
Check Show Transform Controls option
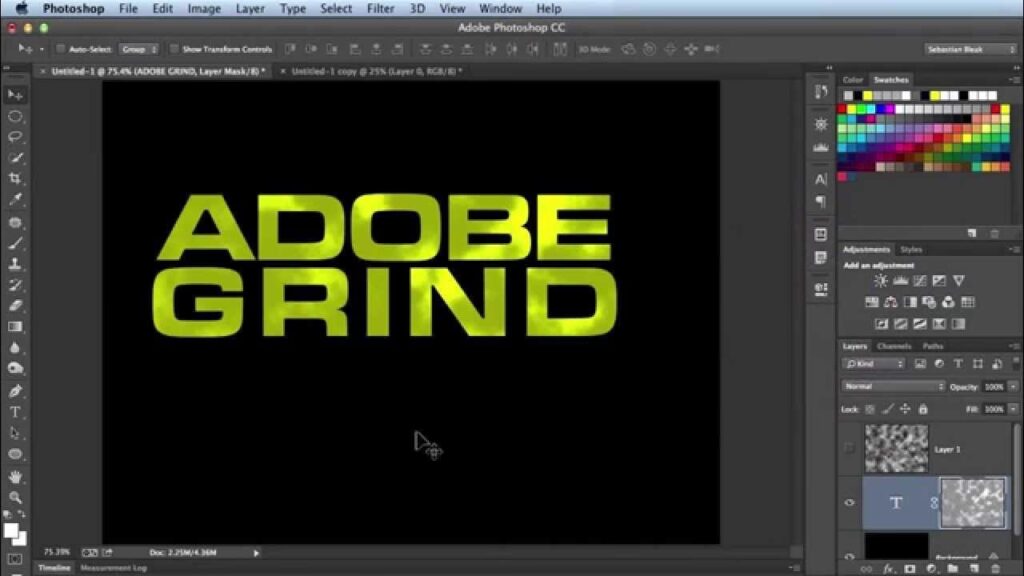point(174,48)
